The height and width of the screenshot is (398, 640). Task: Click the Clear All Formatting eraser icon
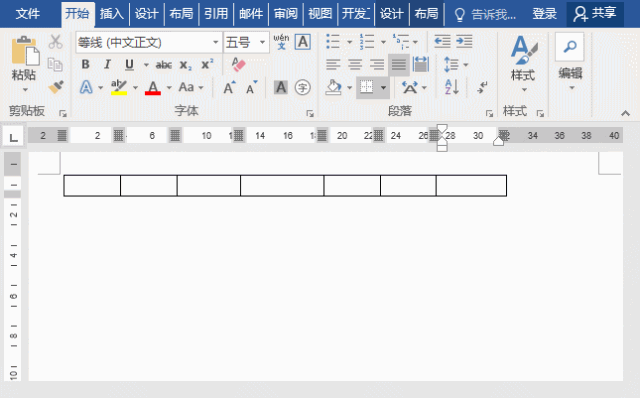[238, 64]
